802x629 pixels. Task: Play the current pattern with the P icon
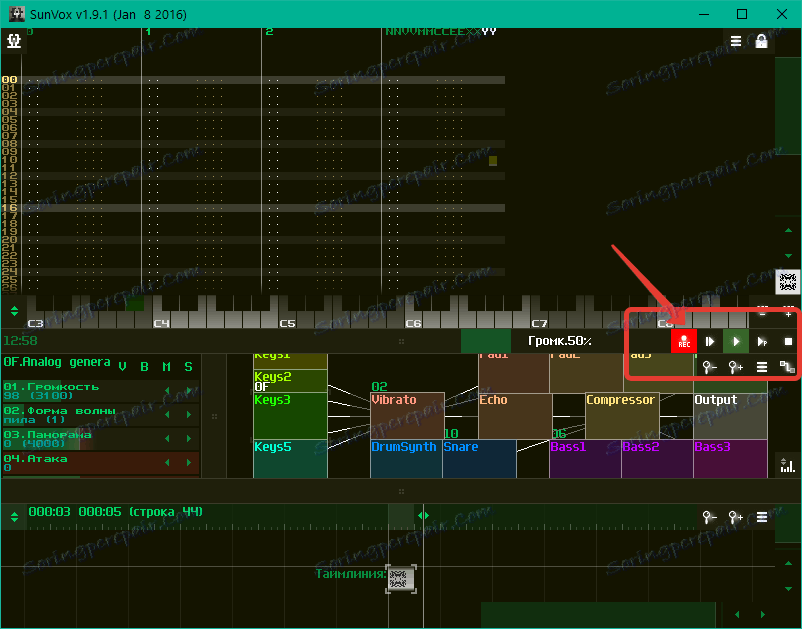762,341
